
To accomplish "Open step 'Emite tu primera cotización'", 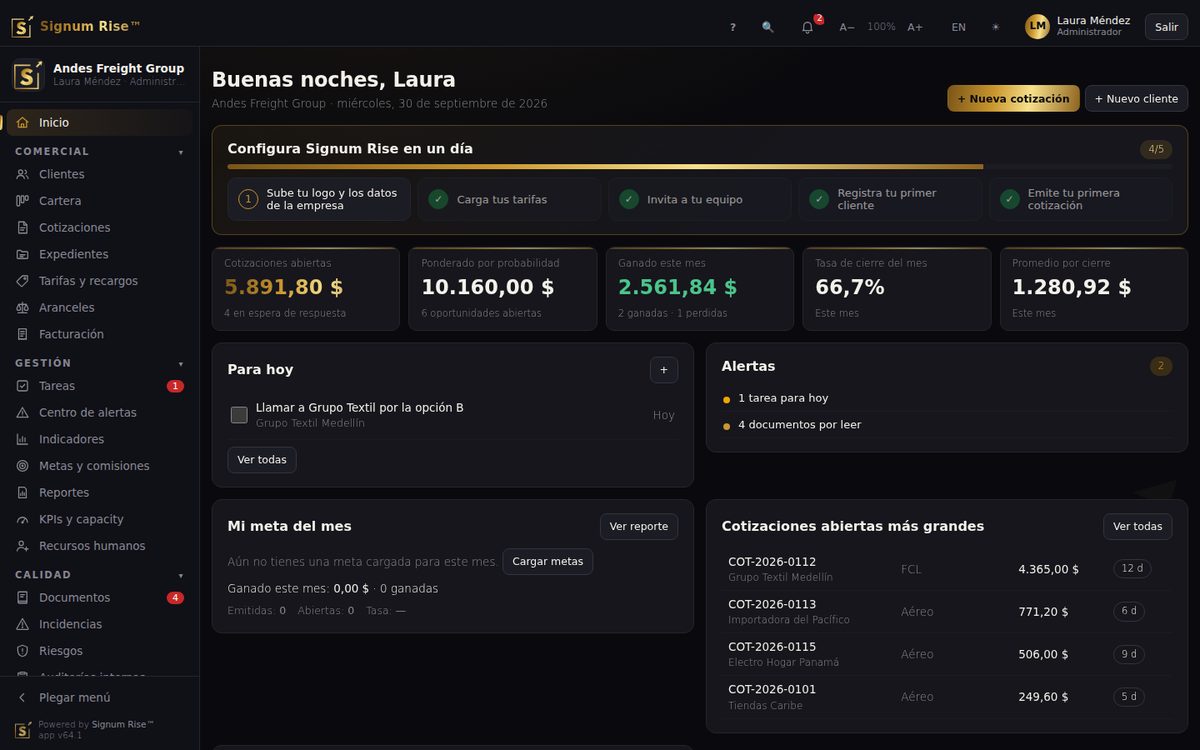I will click(x=1081, y=199).
